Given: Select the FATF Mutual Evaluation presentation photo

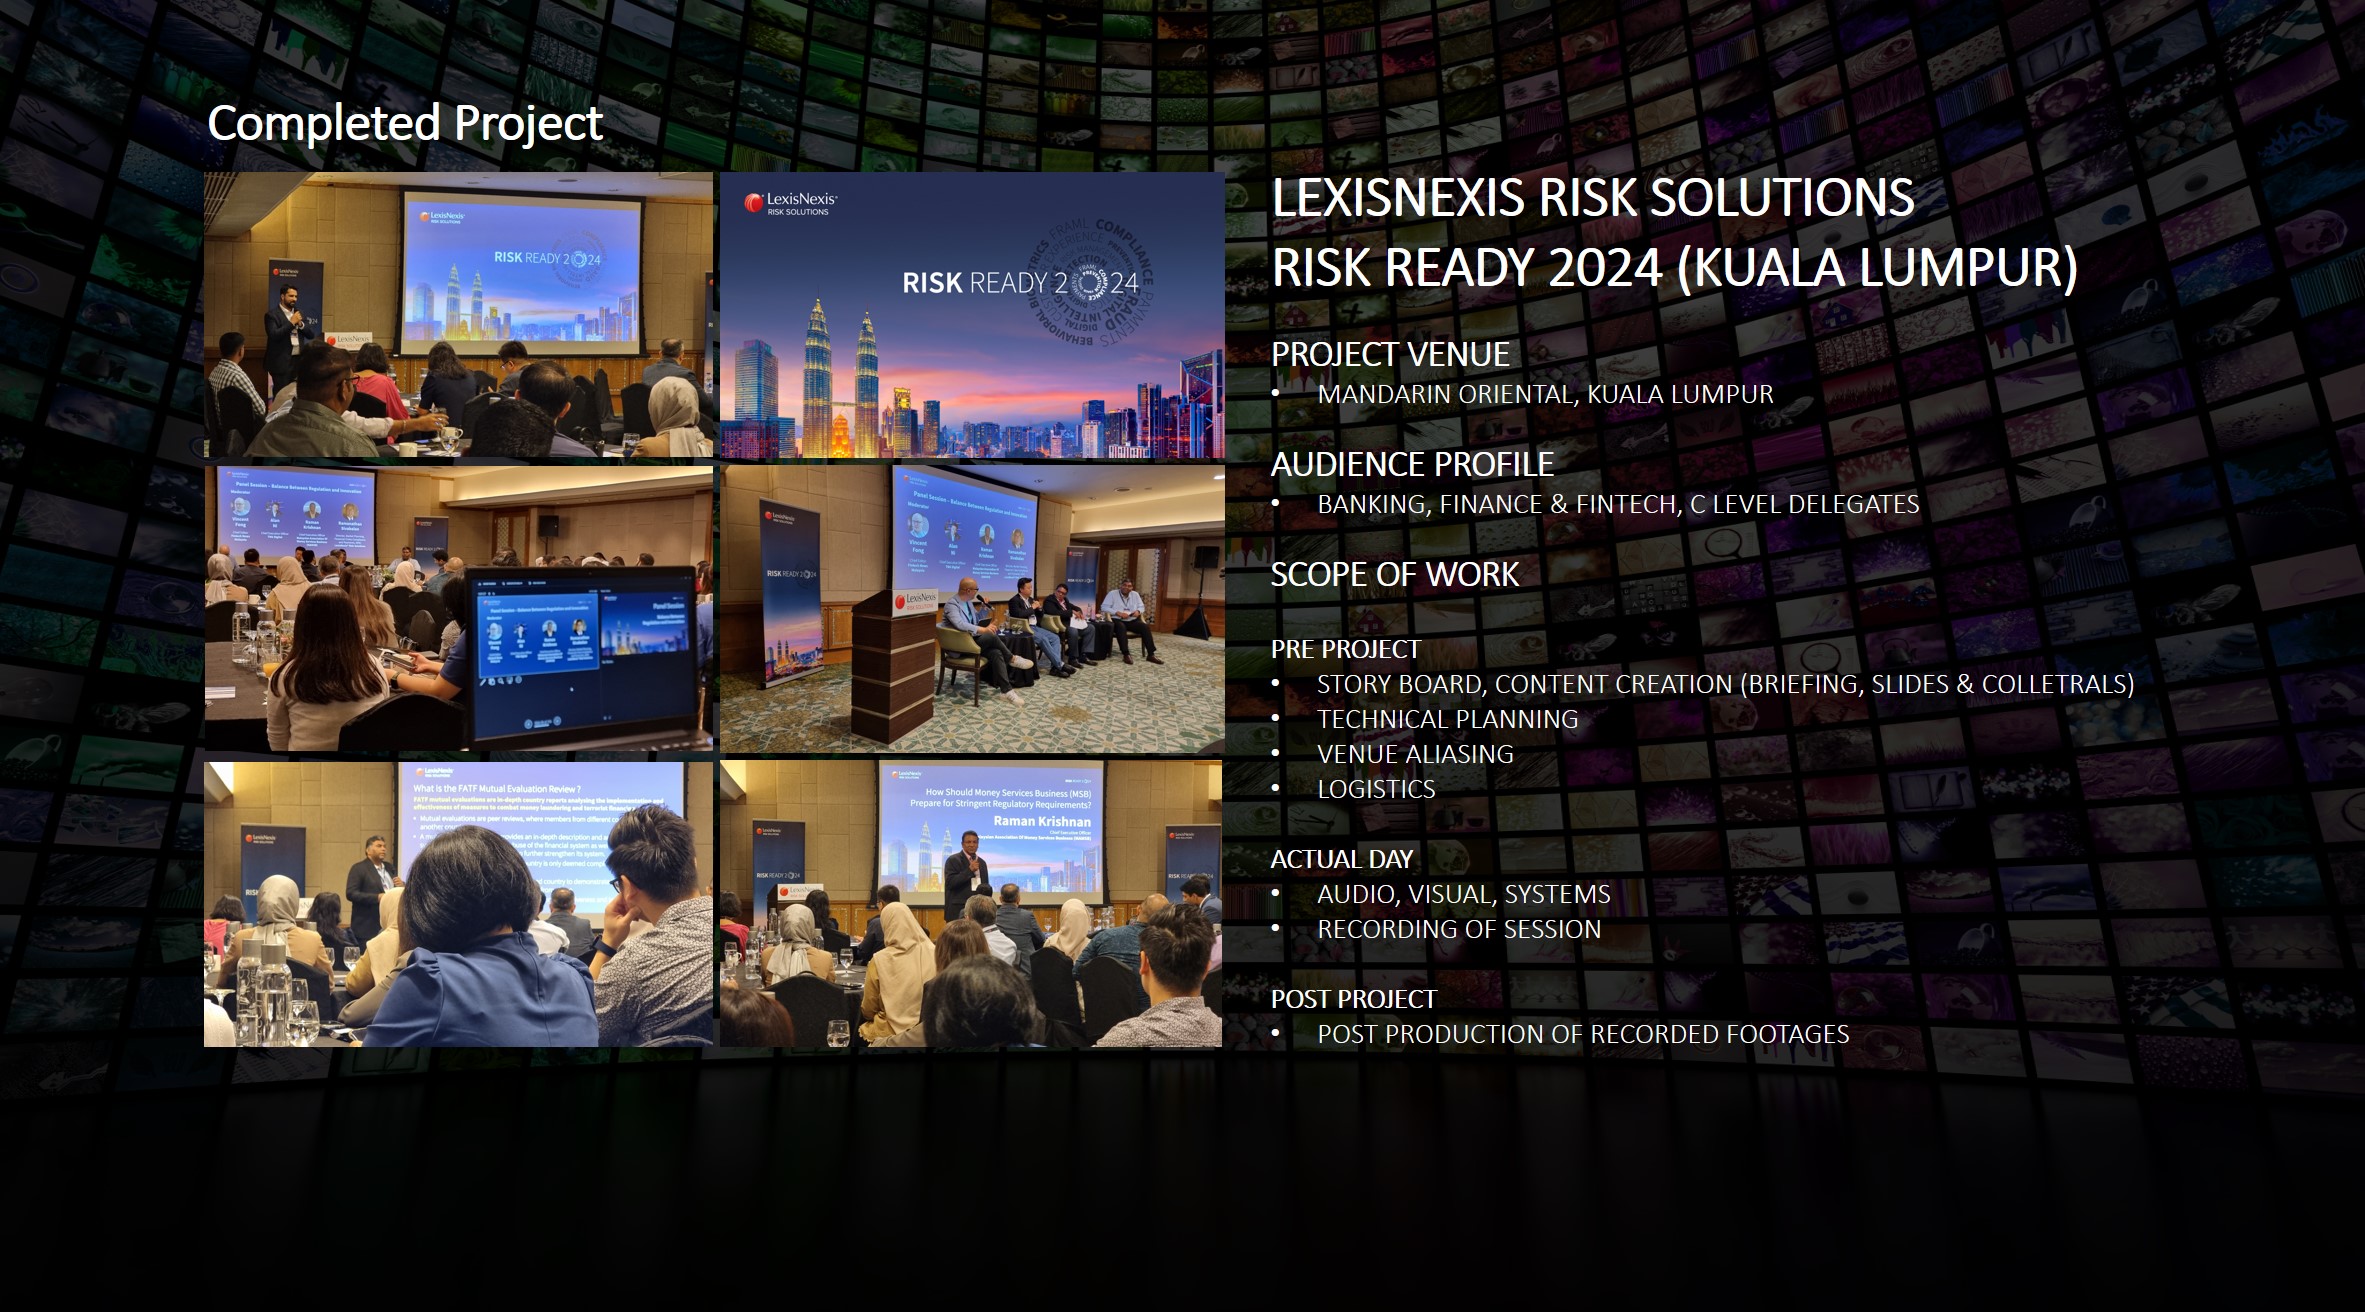Looking at the screenshot, I should [459, 904].
